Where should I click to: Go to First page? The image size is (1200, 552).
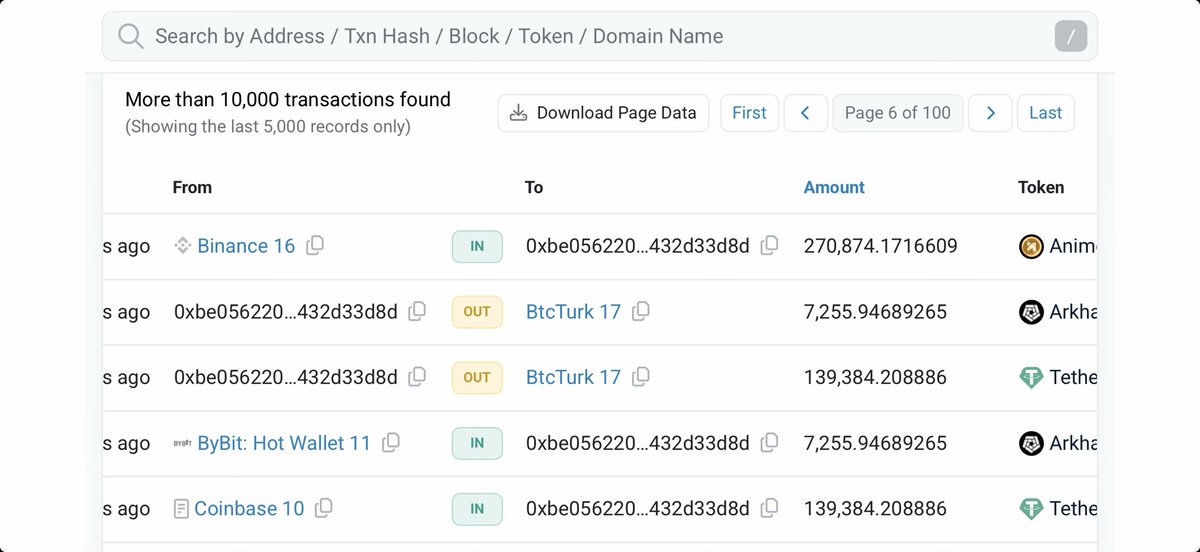[x=749, y=113]
